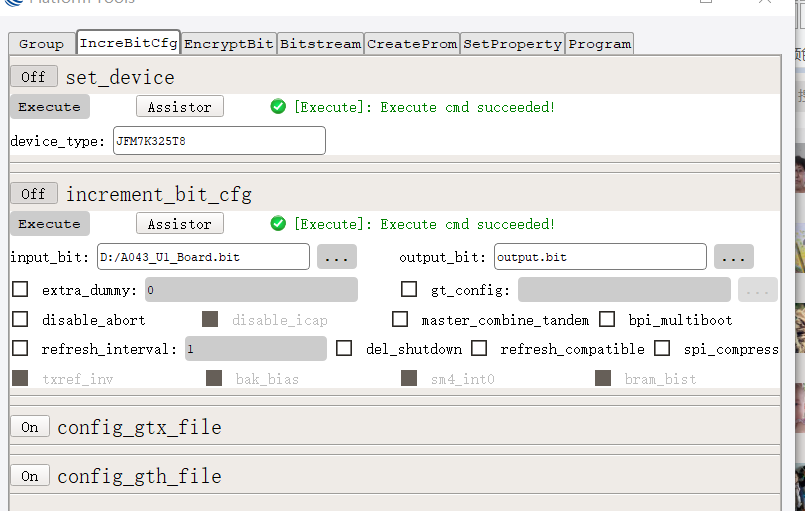805x511 pixels.
Task: Check the disable_abort option
Action: [20, 319]
